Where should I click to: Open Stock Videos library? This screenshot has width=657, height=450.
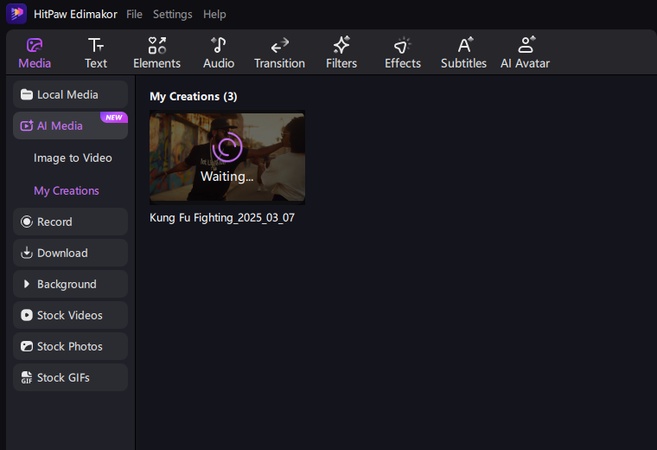[70, 315]
